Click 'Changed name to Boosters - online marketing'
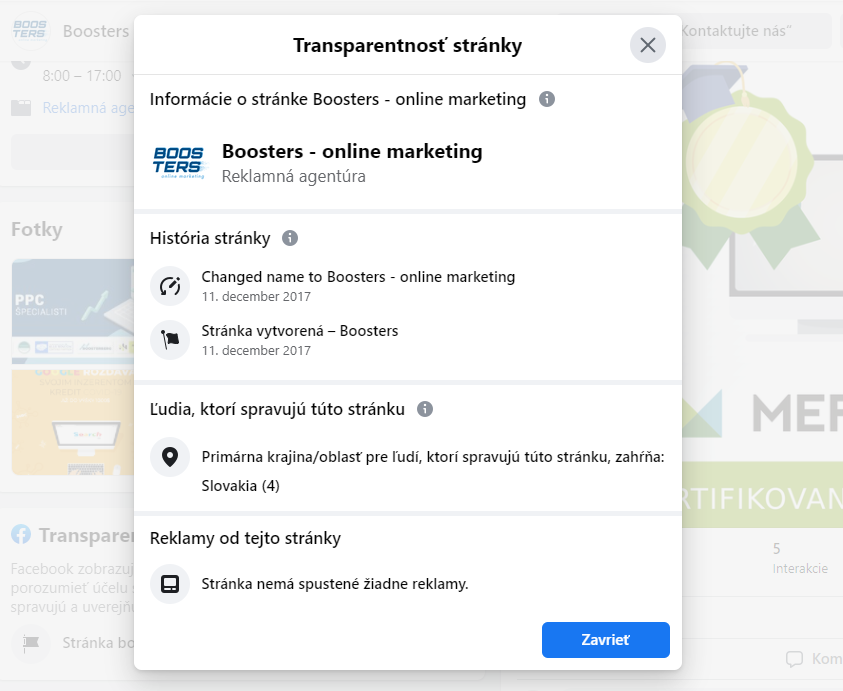The image size is (843, 691). point(358,277)
